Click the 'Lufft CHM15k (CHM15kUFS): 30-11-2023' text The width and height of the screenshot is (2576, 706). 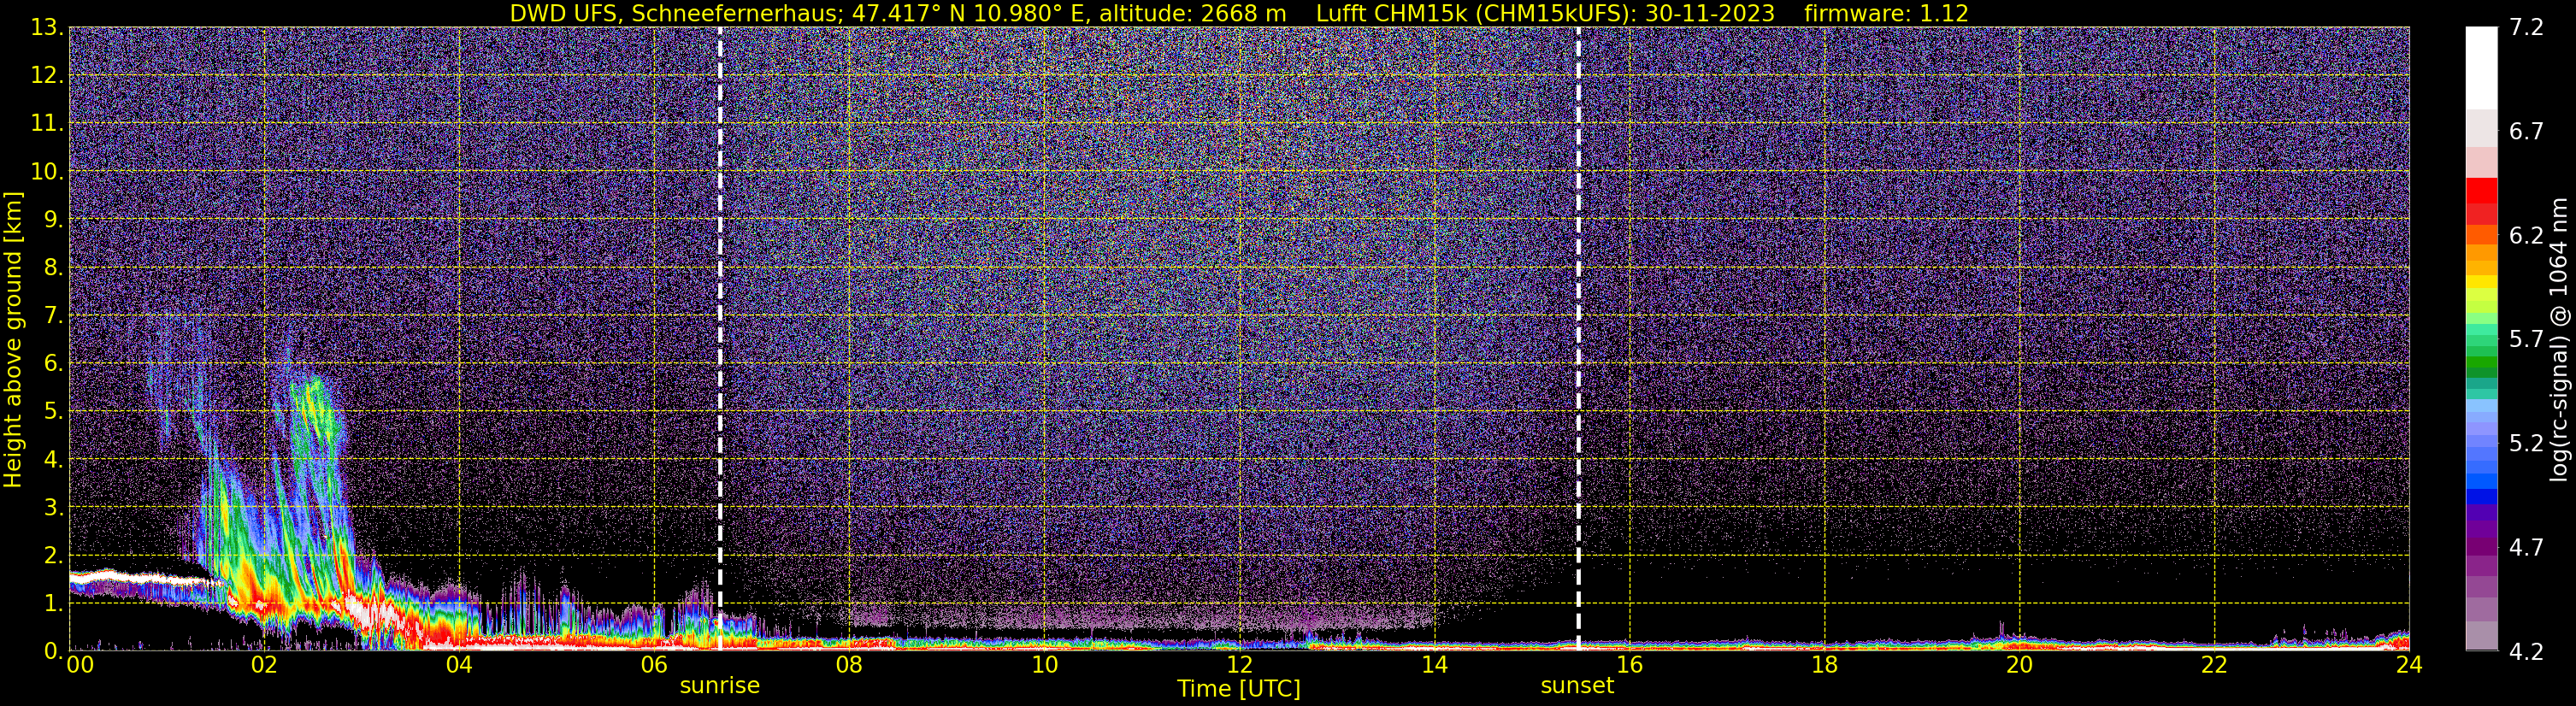click(x=1545, y=13)
